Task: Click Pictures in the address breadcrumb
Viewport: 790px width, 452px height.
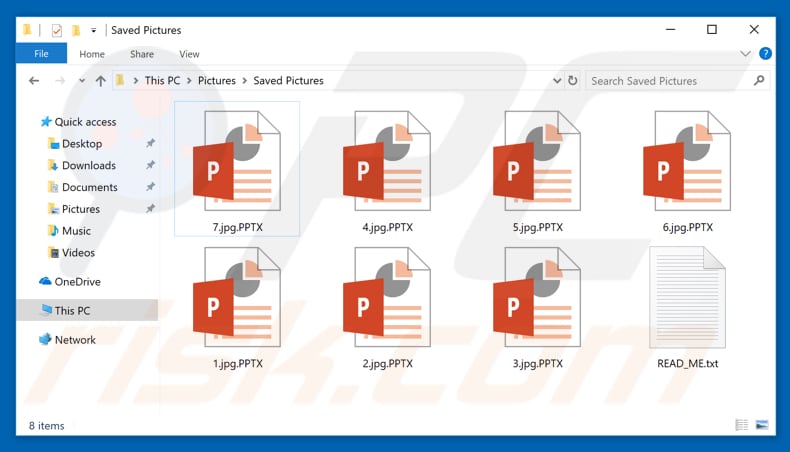Action: pos(216,81)
